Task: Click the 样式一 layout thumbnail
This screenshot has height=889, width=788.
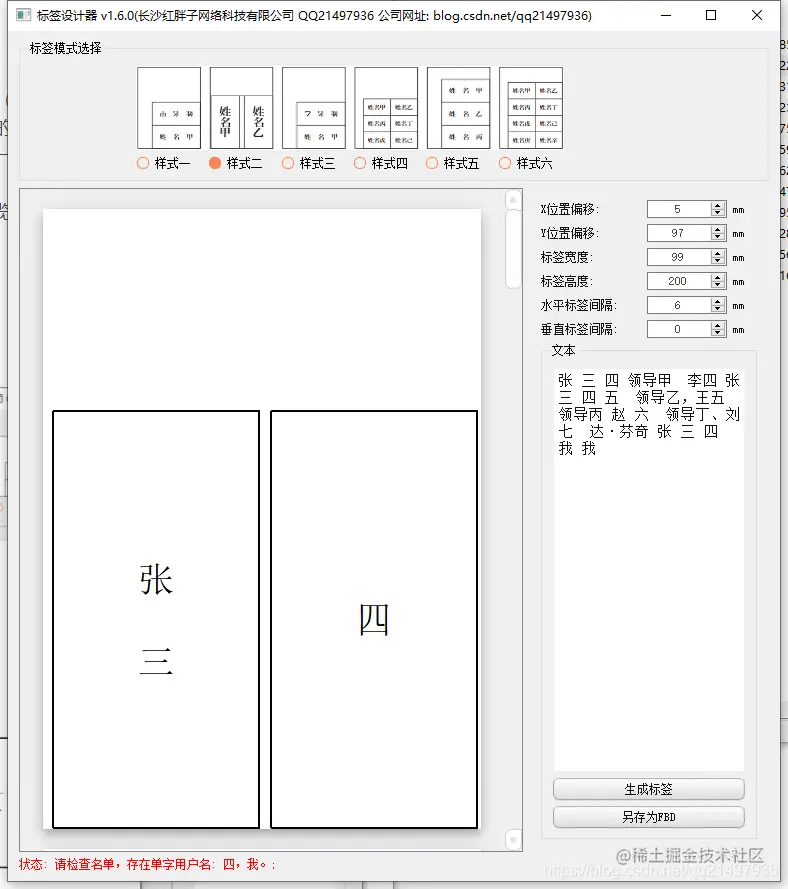Action: (169, 108)
